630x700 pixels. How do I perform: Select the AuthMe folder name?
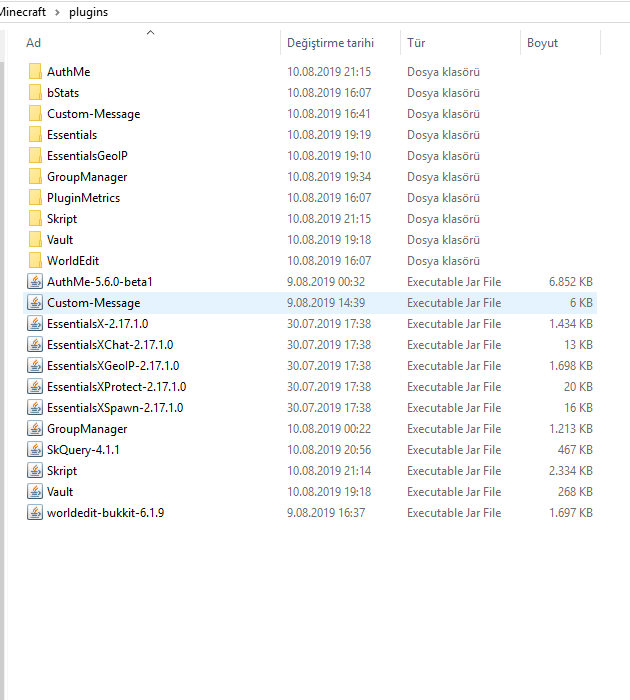coord(69,72)
